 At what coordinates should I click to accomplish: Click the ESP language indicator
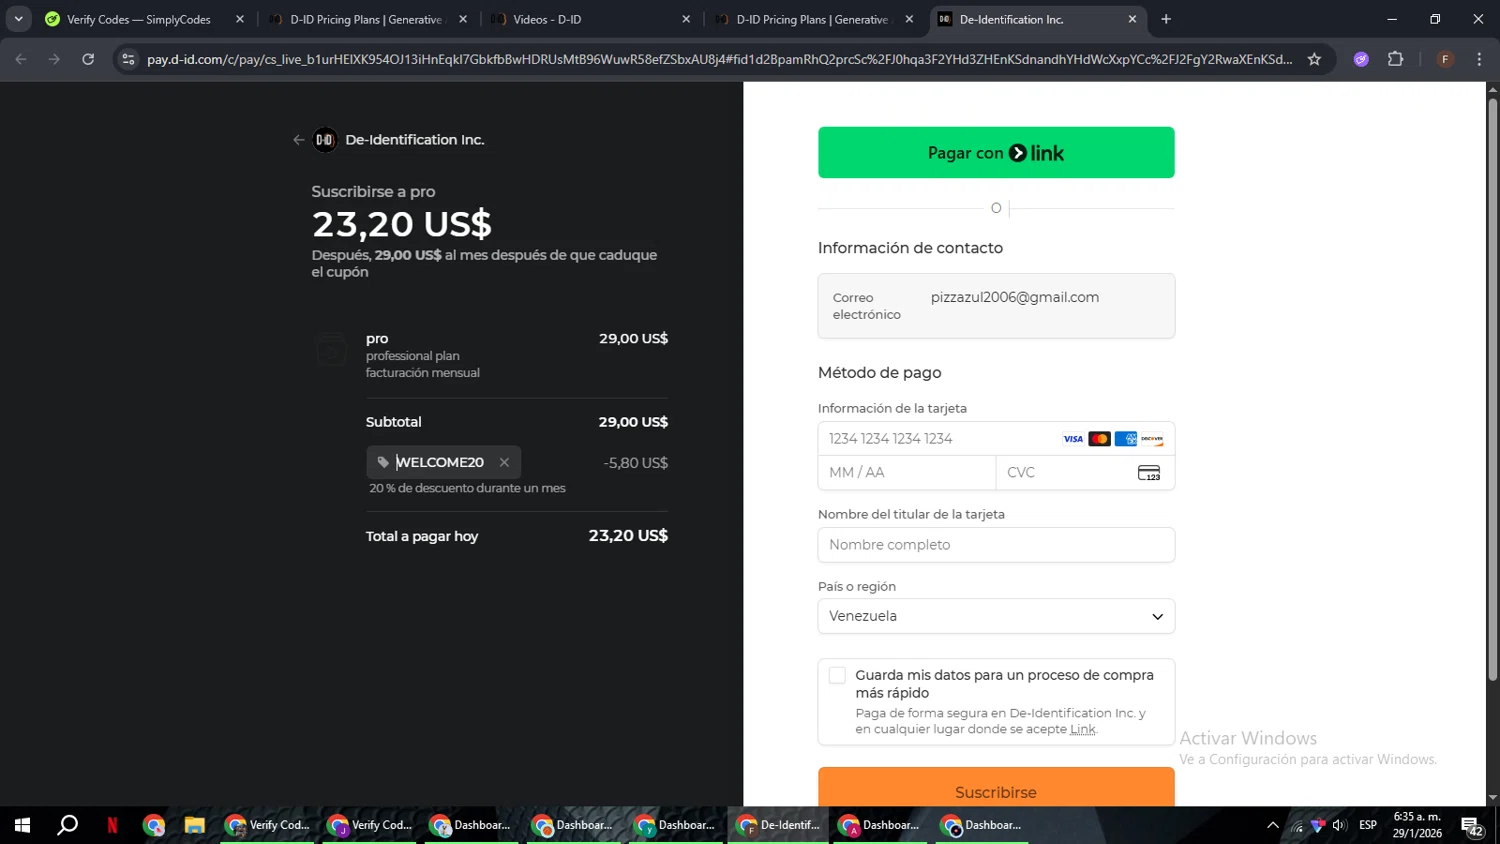pyautogui.click(x=1368, y=825)
